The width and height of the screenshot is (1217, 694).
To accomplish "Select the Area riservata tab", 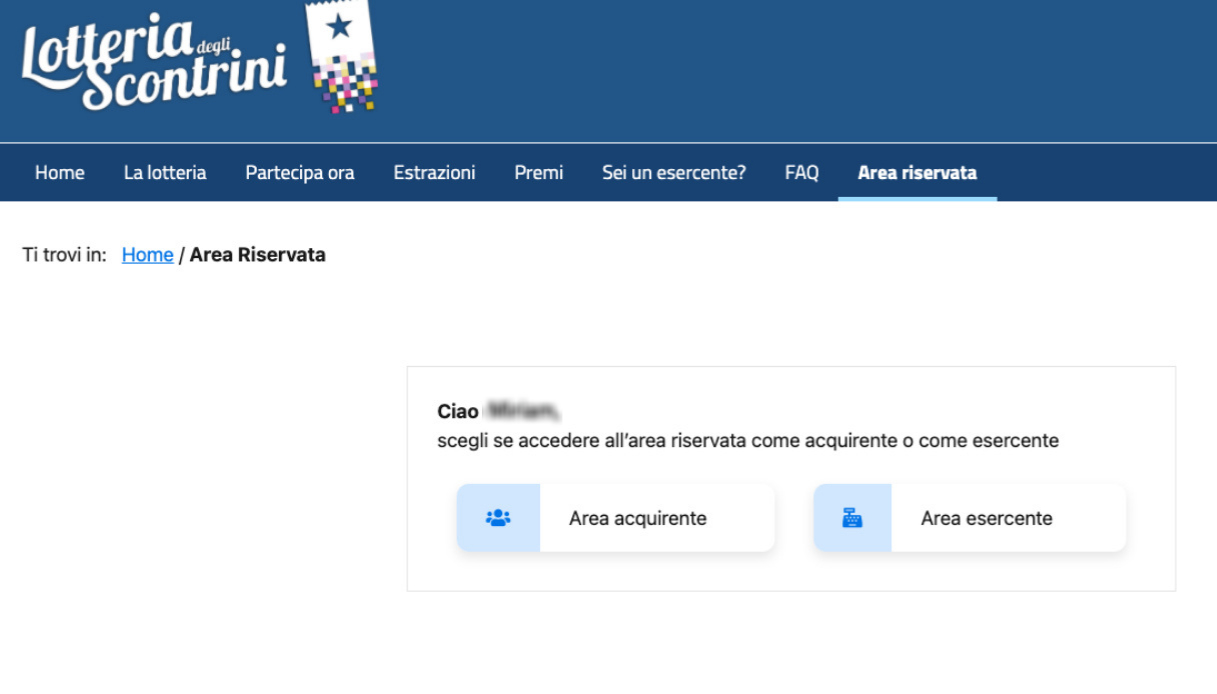I will [917, 173].
